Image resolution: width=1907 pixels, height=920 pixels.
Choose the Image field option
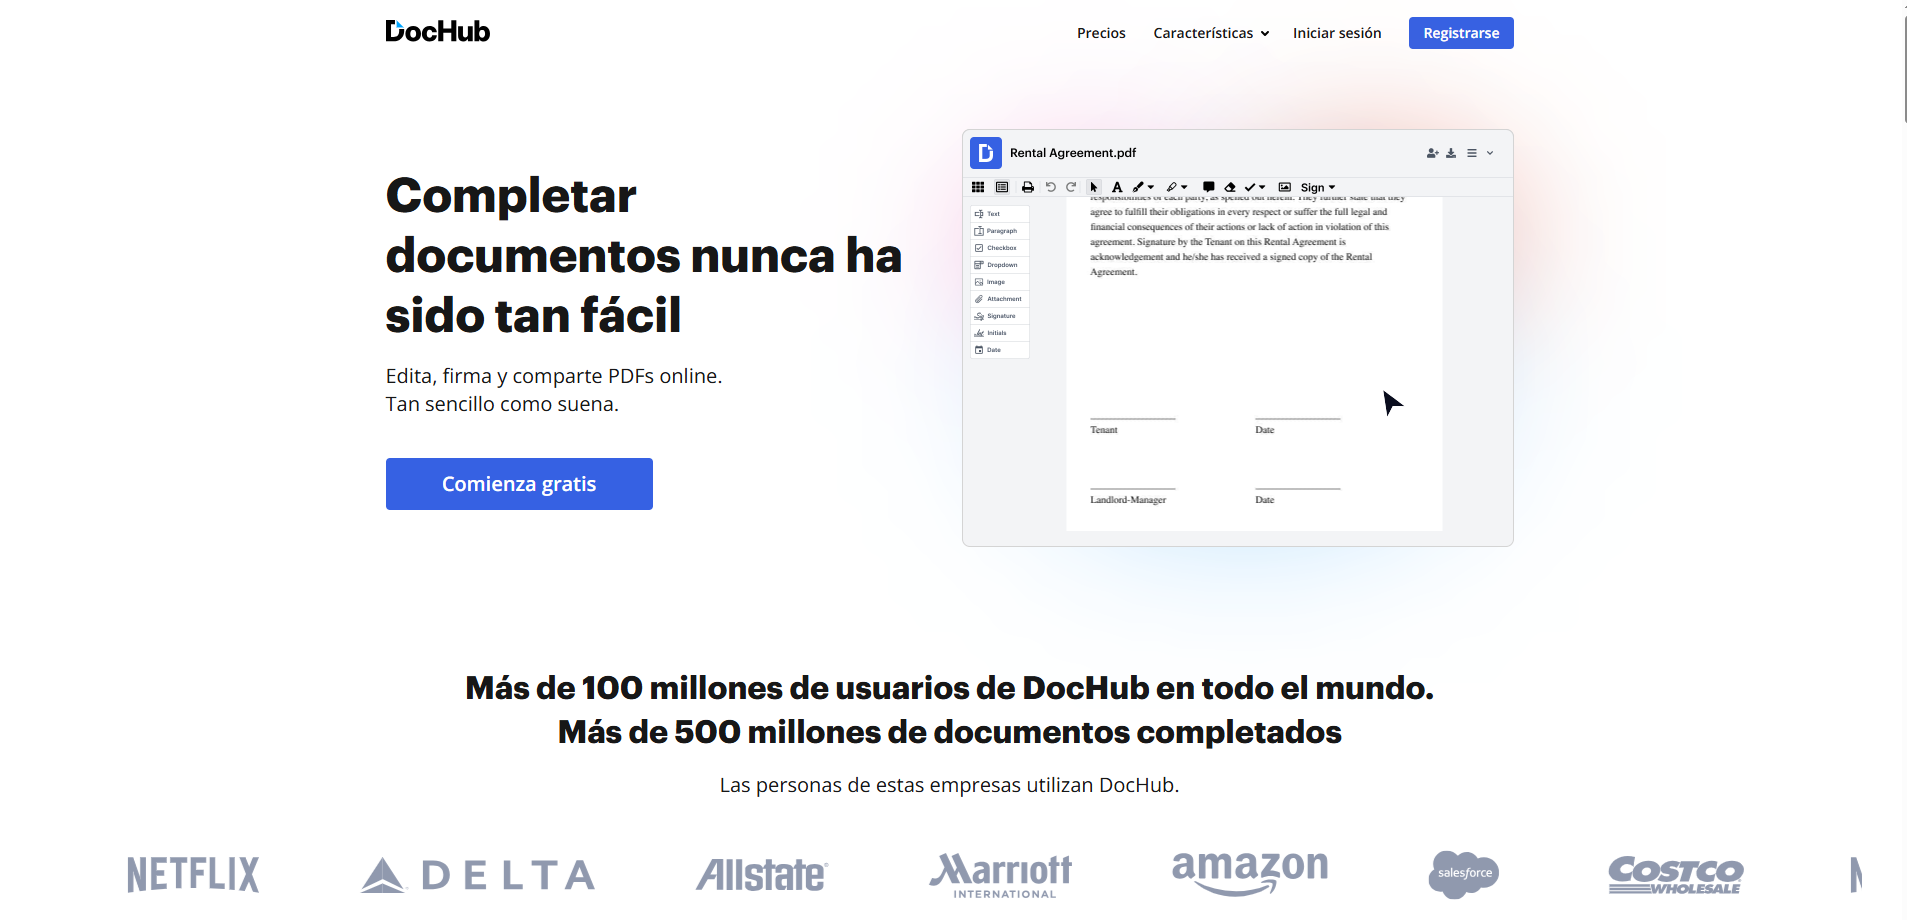1000,282
